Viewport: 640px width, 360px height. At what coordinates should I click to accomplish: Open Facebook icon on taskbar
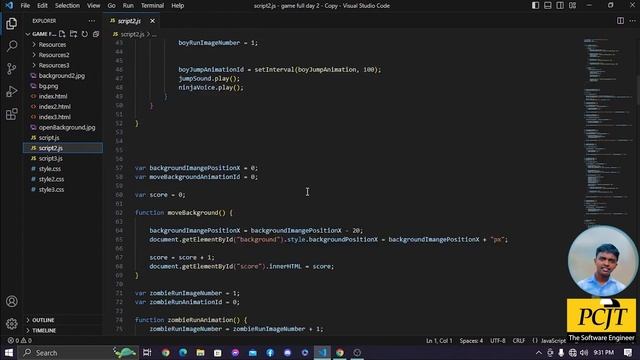[x=270, y=353]
